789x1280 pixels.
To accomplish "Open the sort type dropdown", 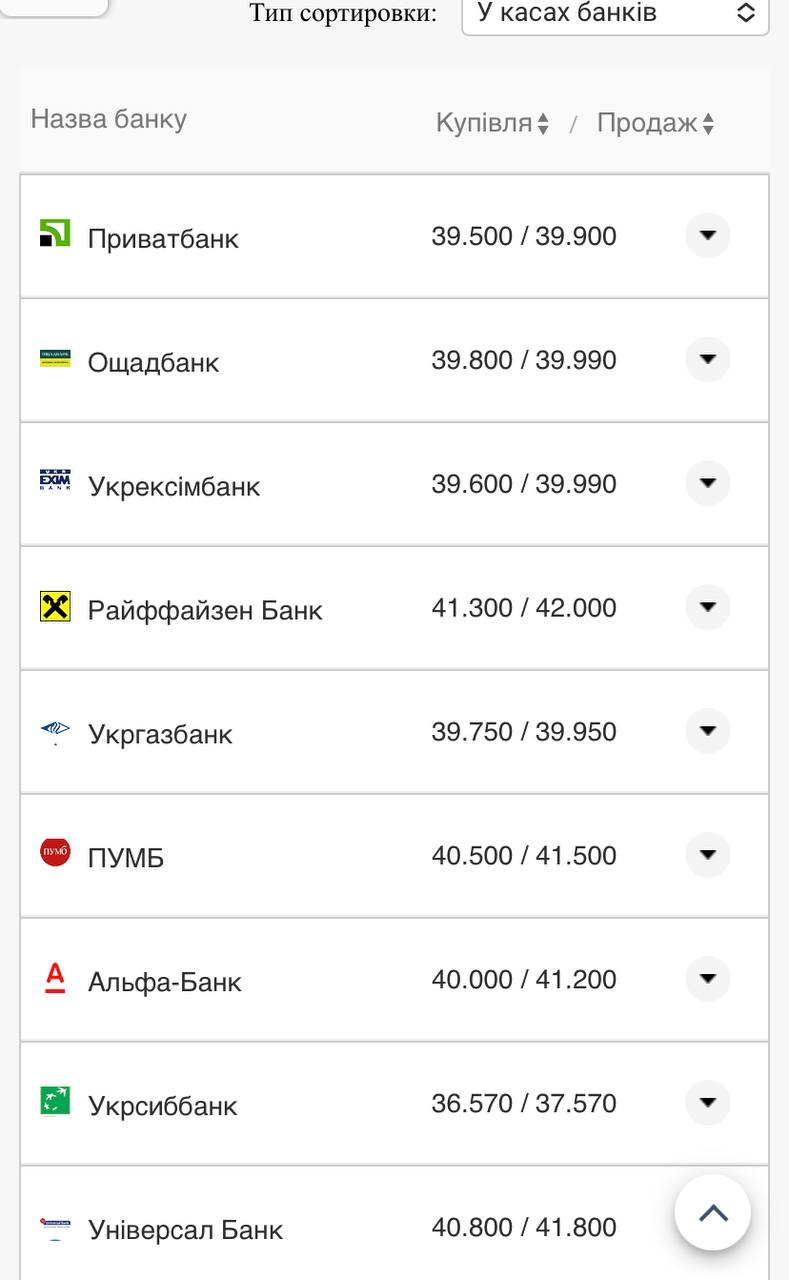I will 614,14.
